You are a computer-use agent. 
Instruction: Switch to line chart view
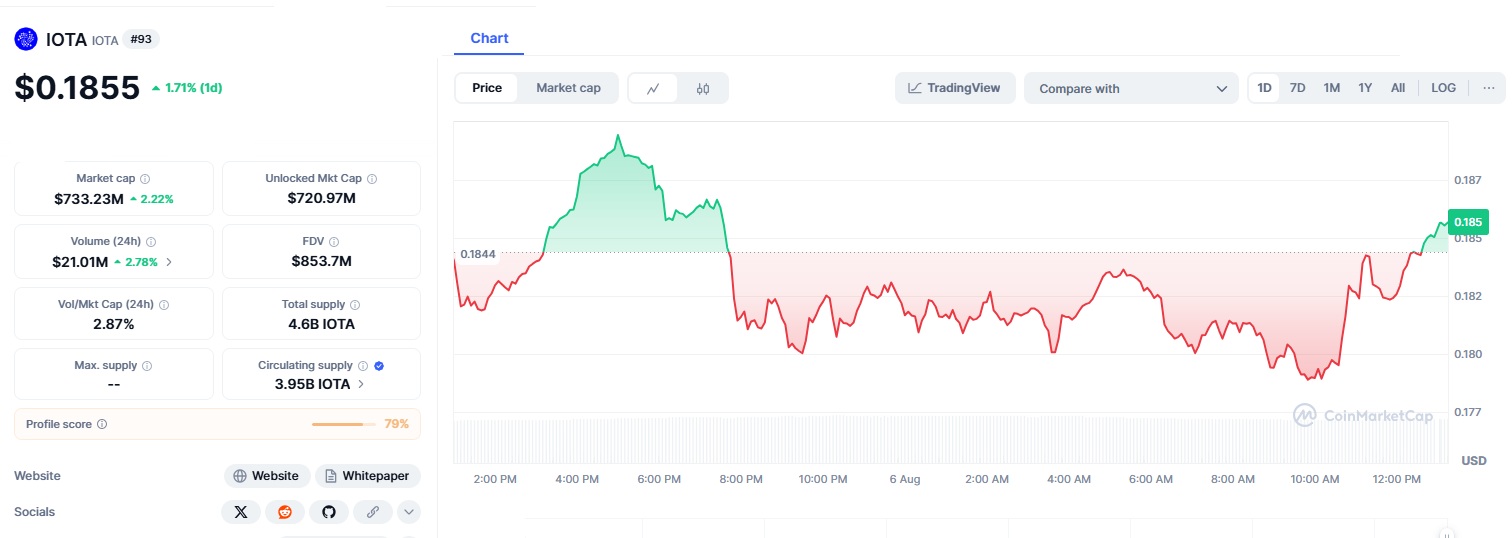[x=653, y=88]
